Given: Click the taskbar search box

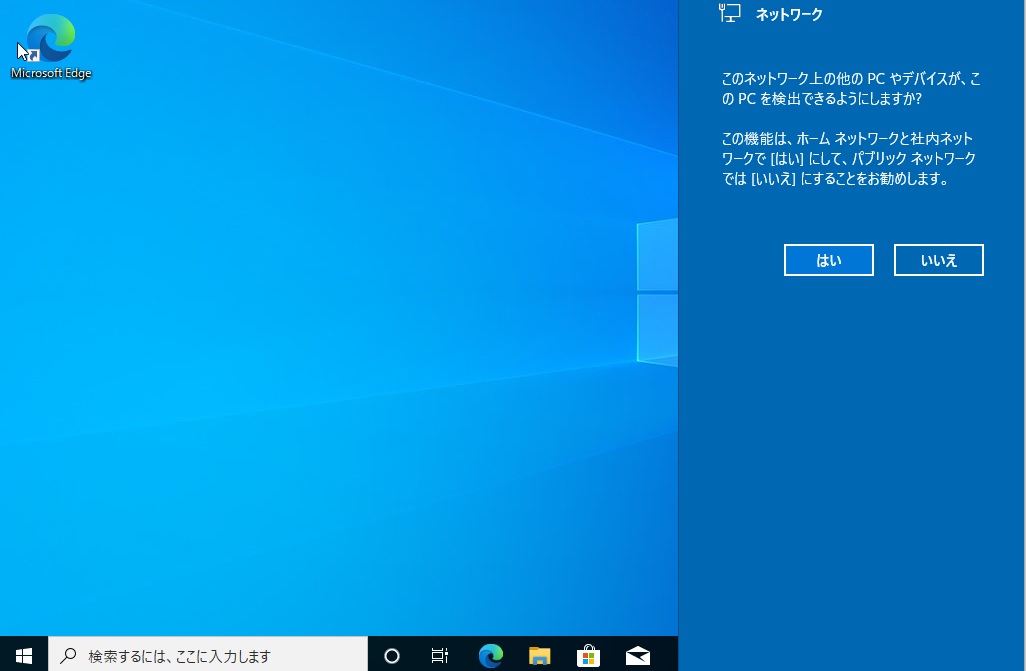Looking at the screenshot, I should [x=208, y=655].
